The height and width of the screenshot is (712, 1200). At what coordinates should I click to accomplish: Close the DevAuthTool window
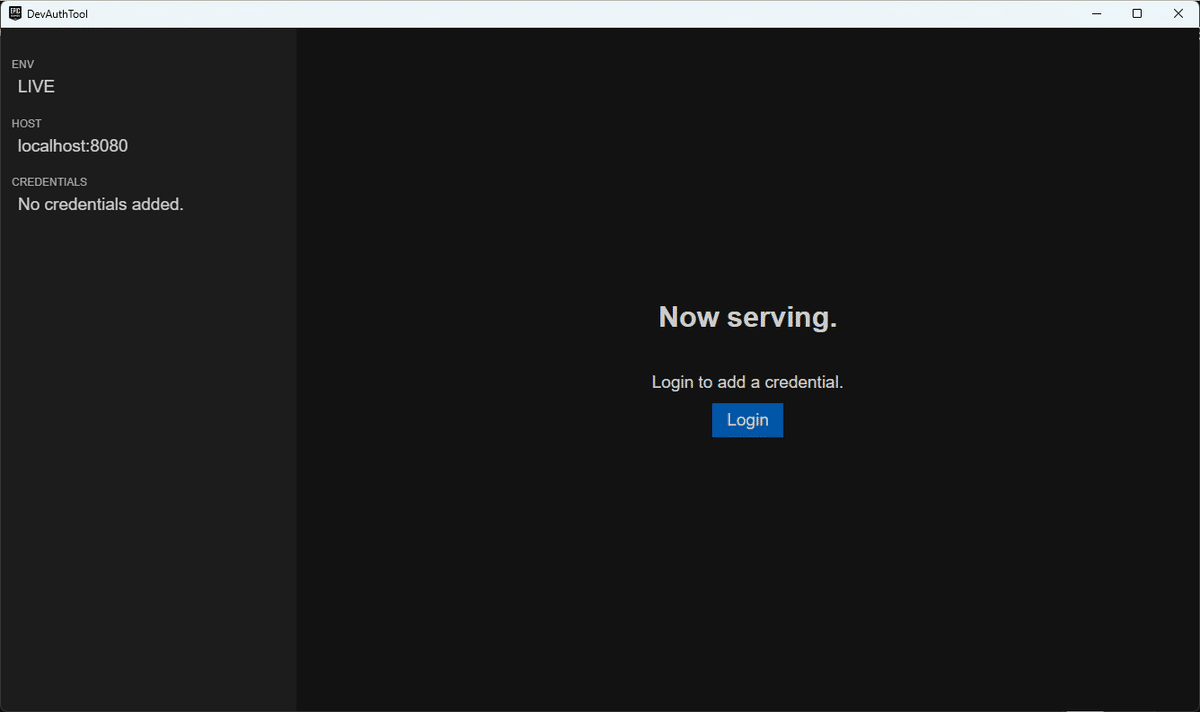[x=1178, y=13]
